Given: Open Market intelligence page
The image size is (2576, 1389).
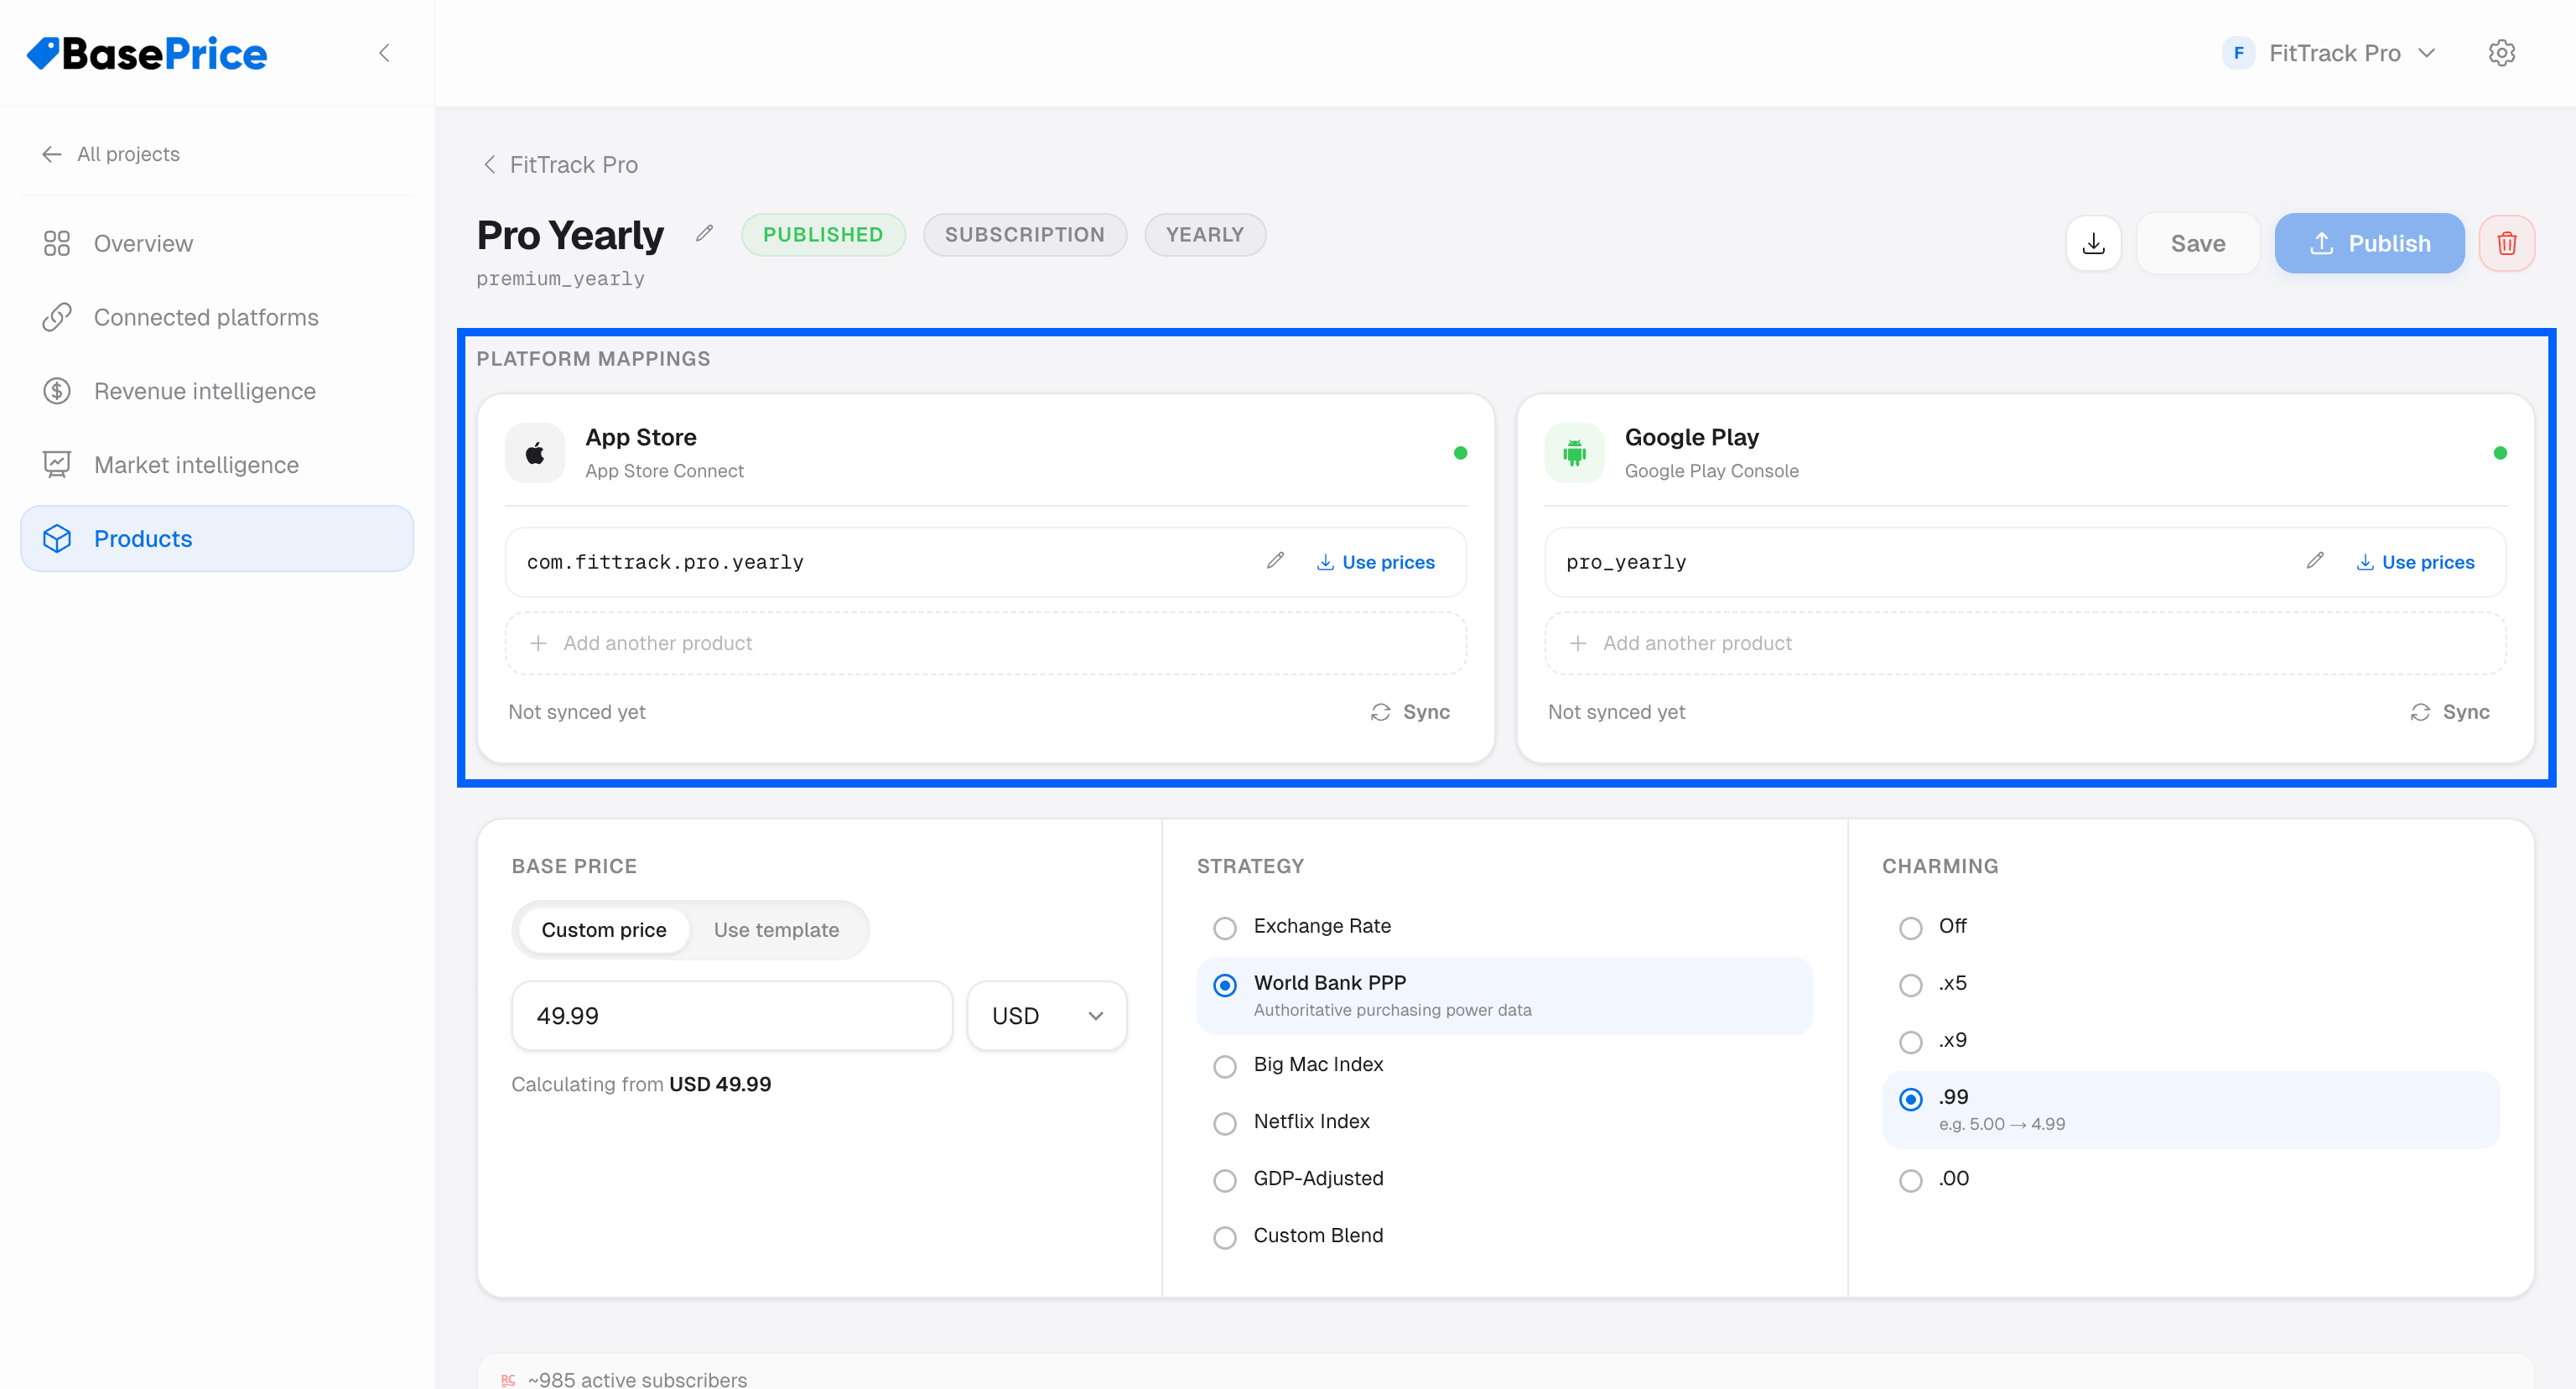Looking at the screenshot, I should (217, 465).
